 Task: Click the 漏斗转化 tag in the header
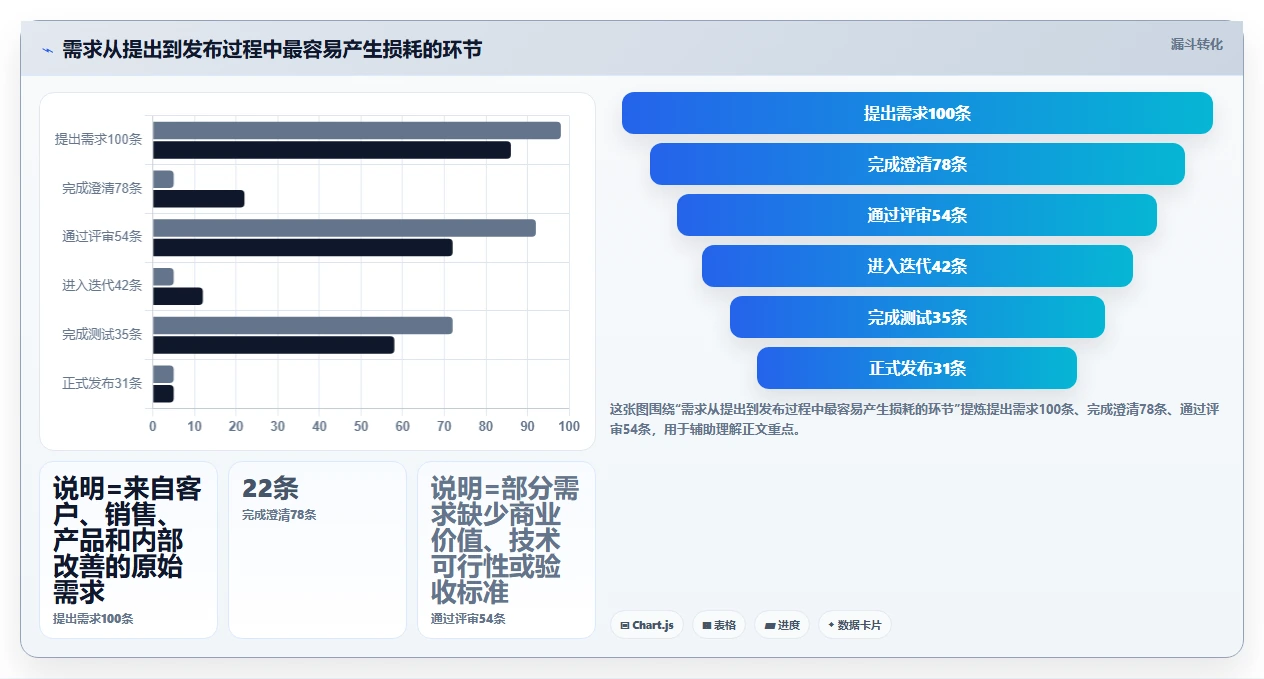[1196, 44]
